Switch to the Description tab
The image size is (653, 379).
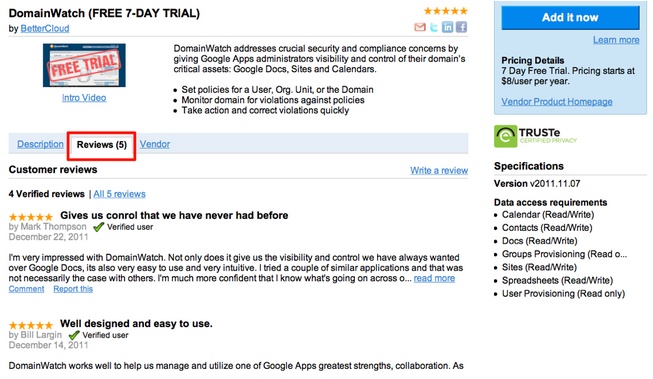coord(40,144)
